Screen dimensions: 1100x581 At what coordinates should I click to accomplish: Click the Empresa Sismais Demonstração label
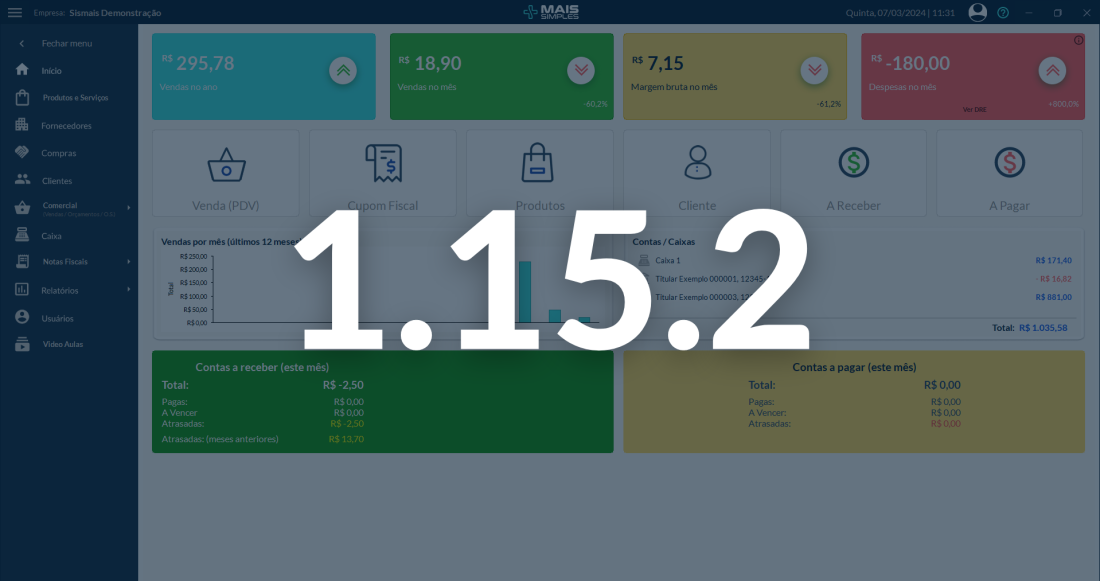[x=98, y=13]
